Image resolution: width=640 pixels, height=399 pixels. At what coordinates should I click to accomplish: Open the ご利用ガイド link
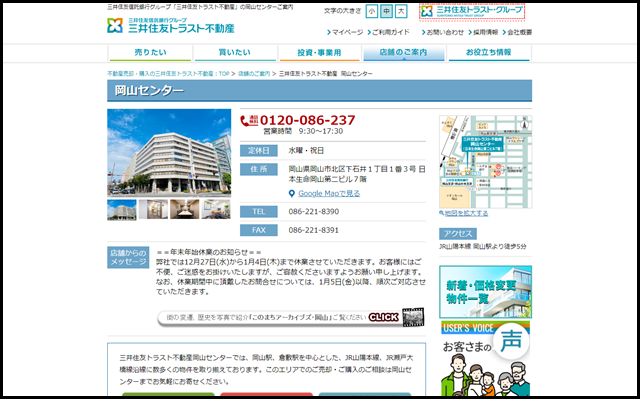(x=388, y=32)
